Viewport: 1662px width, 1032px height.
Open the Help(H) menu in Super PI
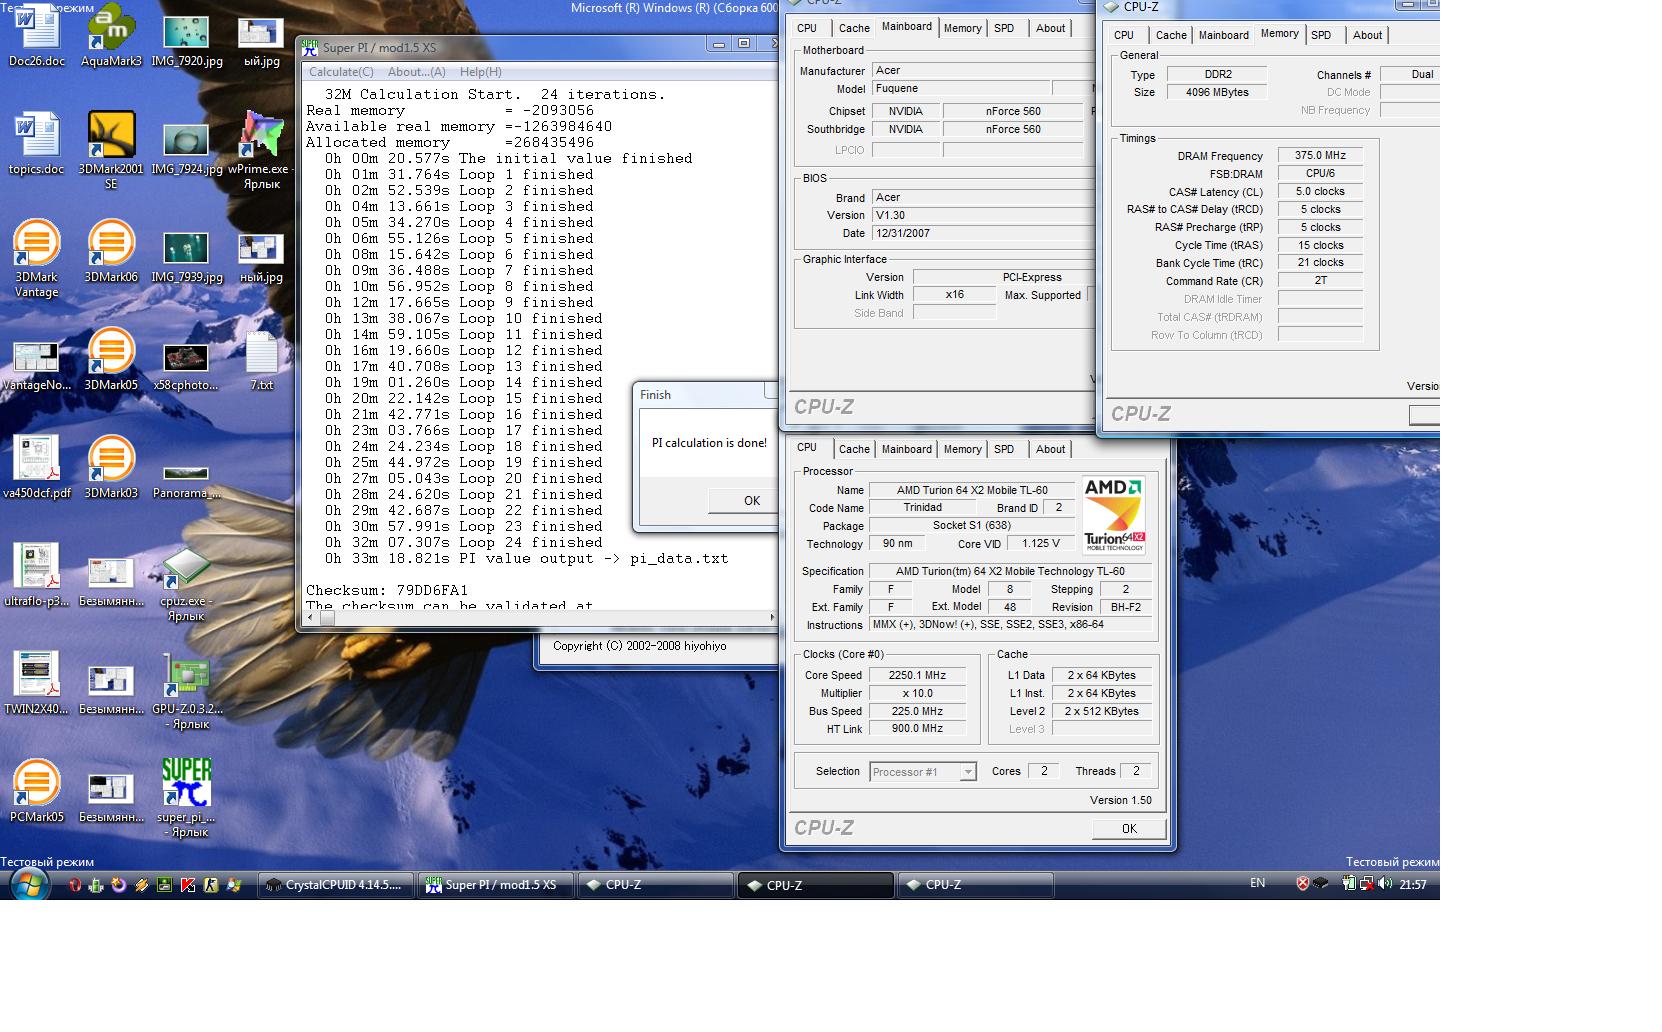click(x=481, y=72)
